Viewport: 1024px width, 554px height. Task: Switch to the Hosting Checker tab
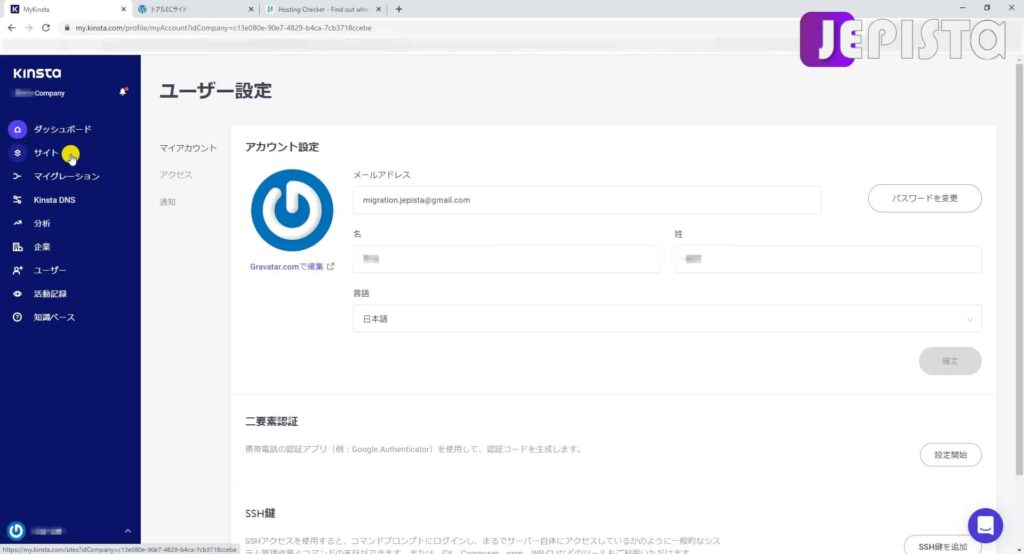point(324,9)
